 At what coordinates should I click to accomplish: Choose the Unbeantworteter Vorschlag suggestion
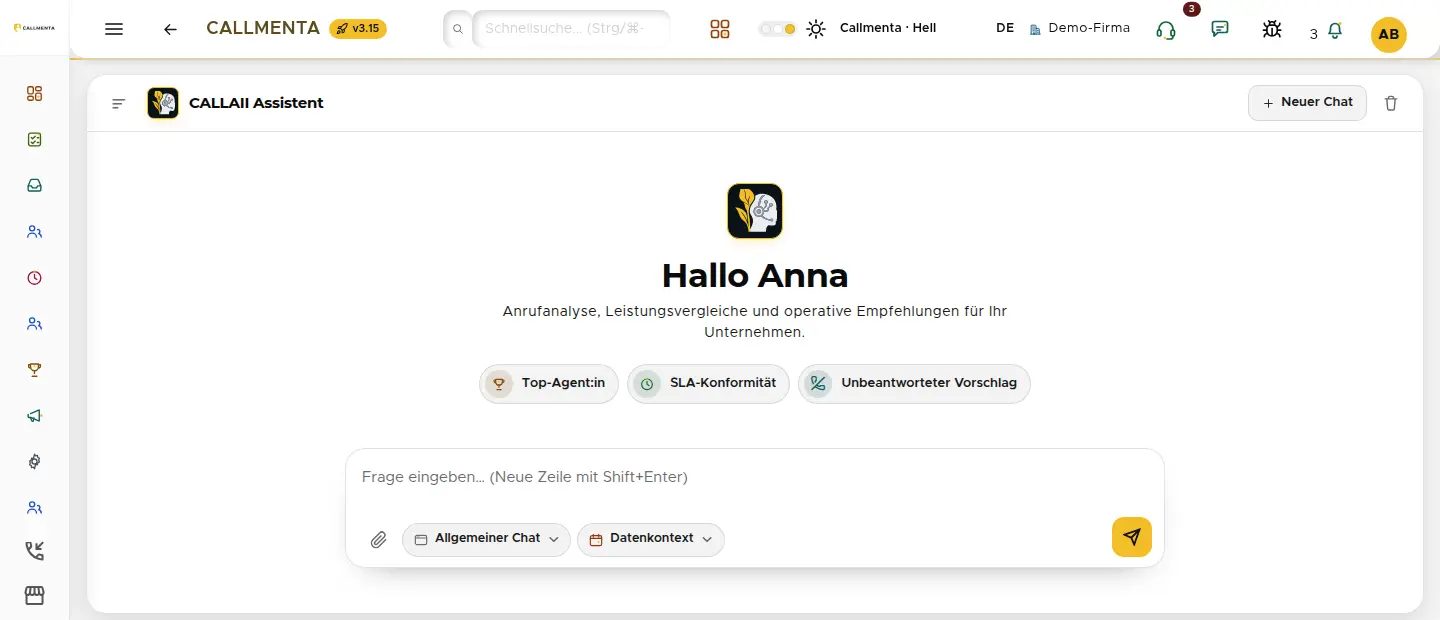(x=914, y=384)
